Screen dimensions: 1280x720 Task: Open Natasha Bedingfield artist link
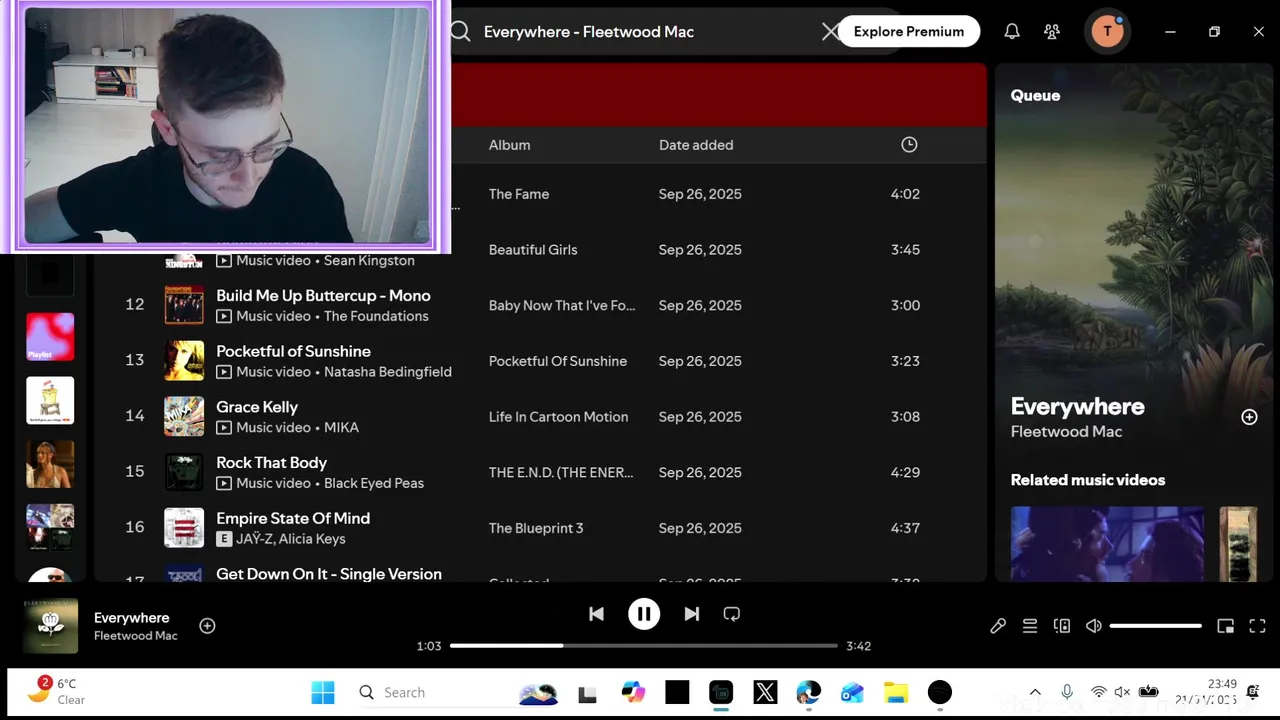coord(388,372)
